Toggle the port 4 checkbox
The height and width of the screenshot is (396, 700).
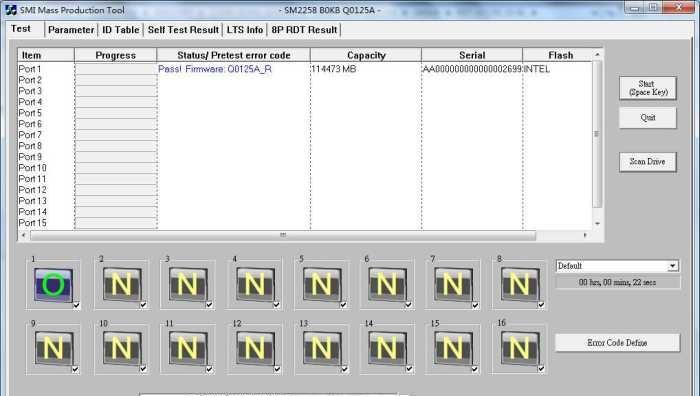(x=276, y=305)
